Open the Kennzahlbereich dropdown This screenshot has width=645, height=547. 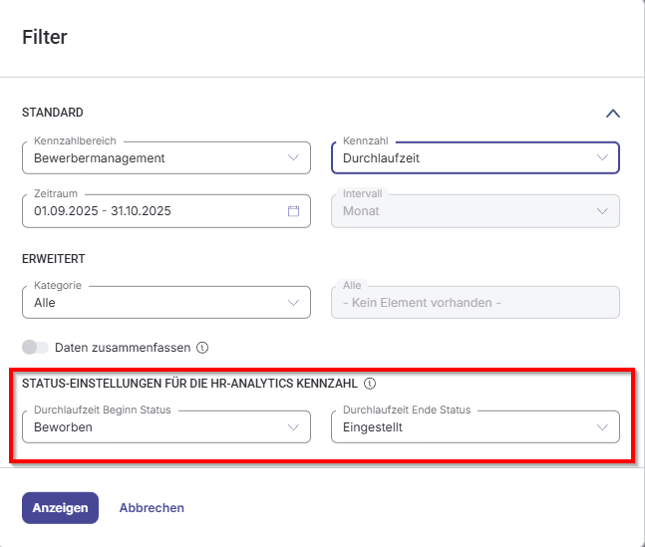pyautogui.click(x=166, y=157)
